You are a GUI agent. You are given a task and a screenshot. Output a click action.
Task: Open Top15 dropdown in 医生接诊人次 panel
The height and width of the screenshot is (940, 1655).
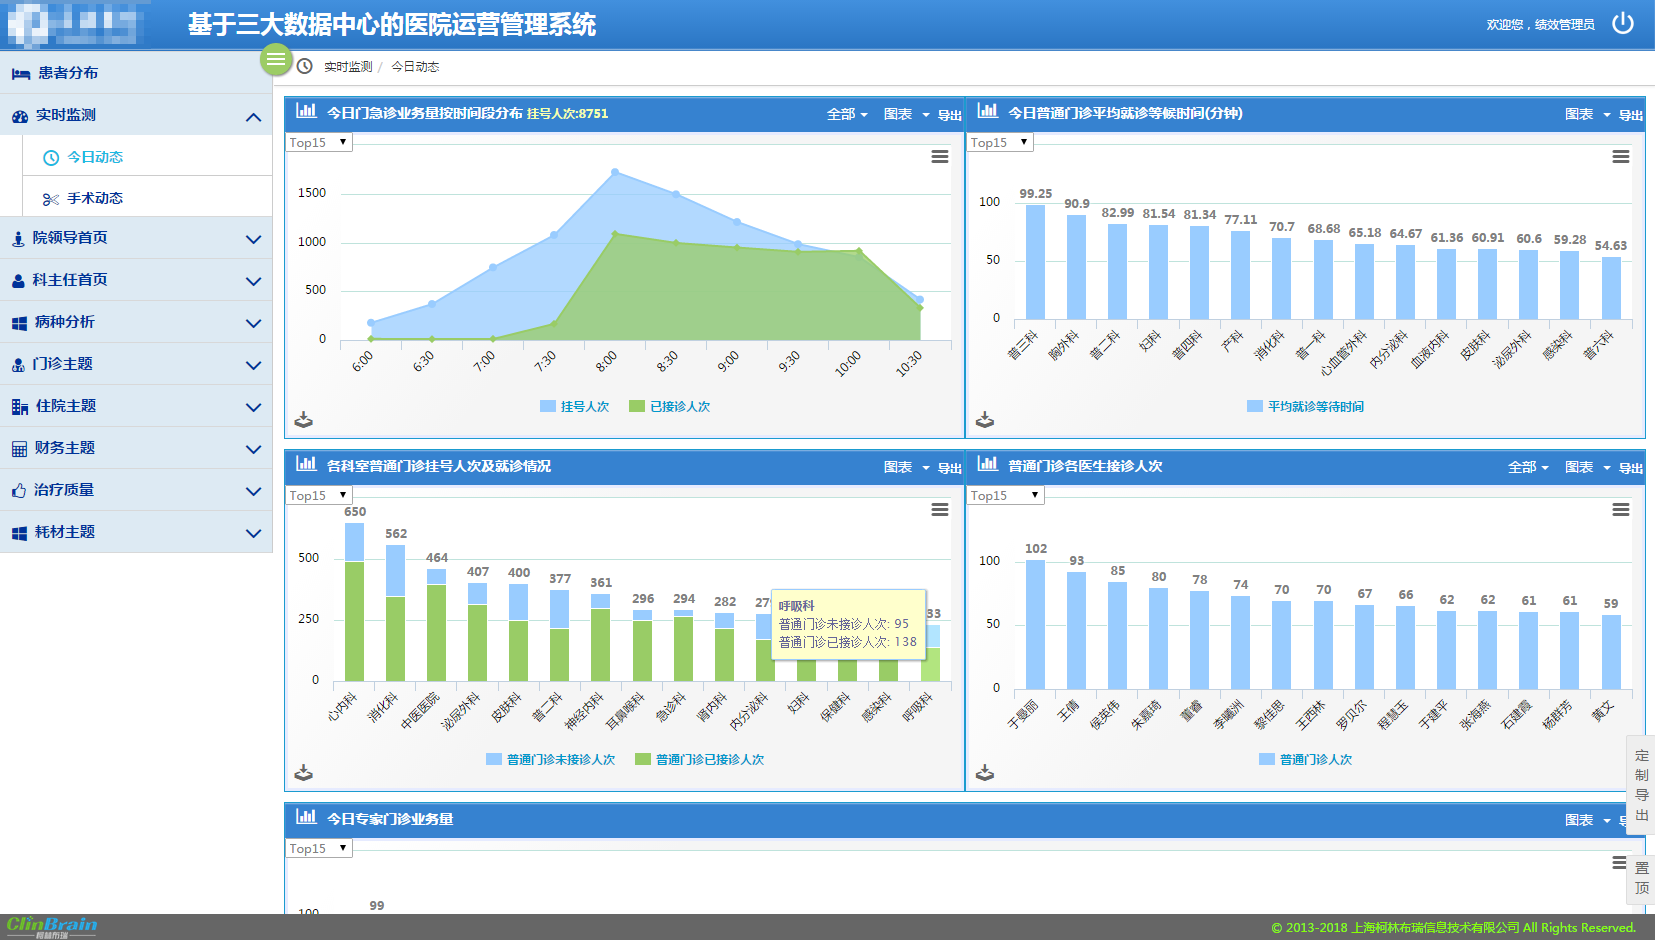click(1005, 495)
